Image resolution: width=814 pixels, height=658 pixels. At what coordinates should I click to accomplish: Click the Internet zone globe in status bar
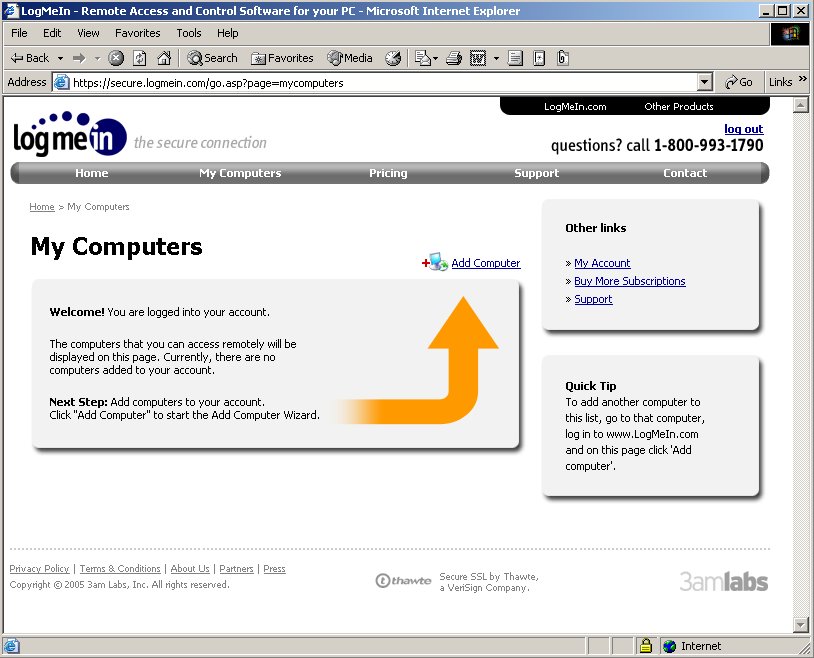click(670, 646)
